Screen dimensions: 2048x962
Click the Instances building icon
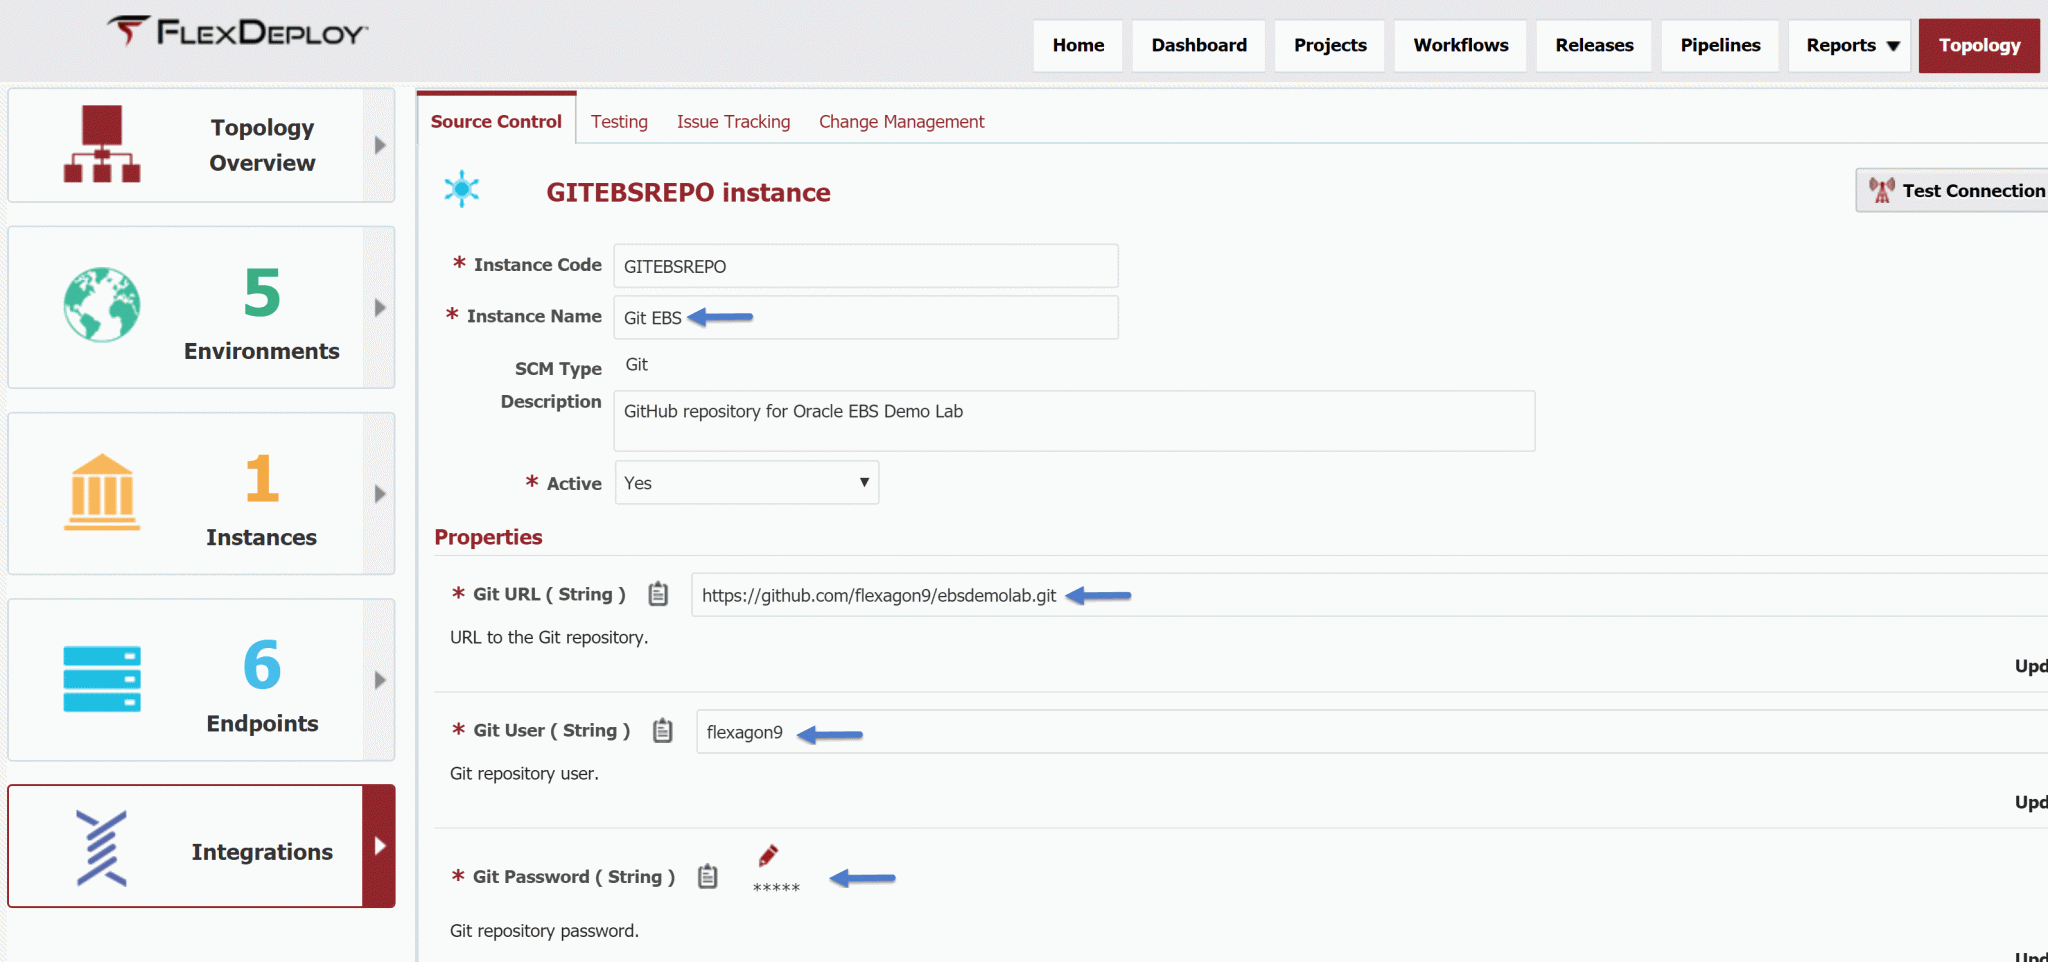[x=102, y=492]
